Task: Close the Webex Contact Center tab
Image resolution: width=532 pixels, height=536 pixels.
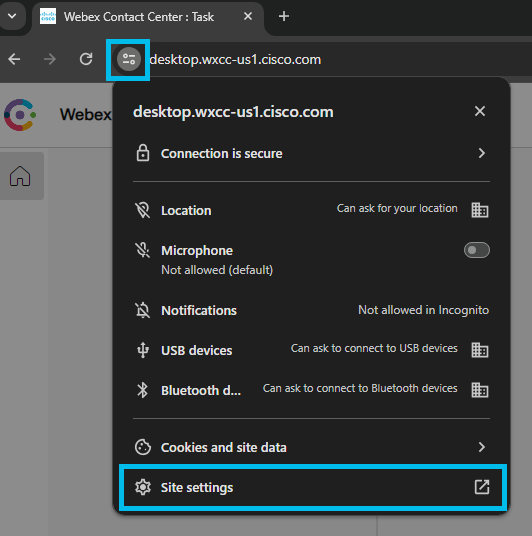Action: pyautogui.click(x=248, y=16)
